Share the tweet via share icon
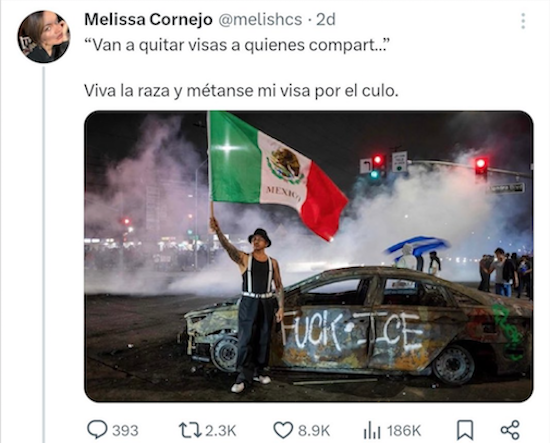This screenshot has height=443, width=550. coord(510,430)
